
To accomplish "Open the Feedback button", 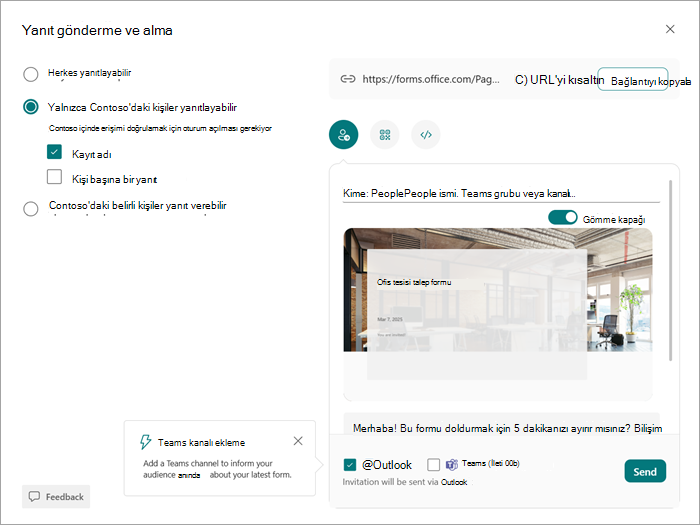I will [x=56, y=496].
